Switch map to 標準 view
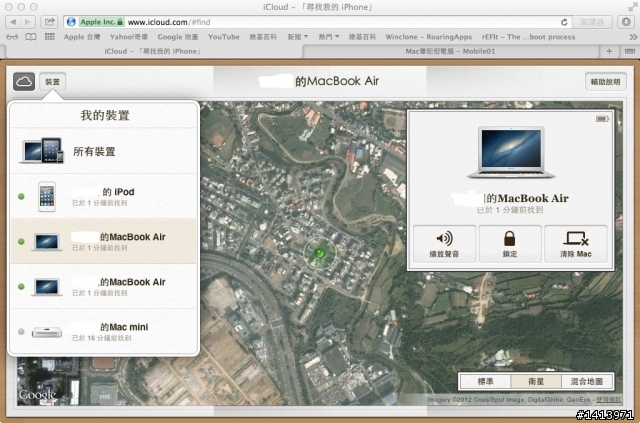 click(485, 381)
